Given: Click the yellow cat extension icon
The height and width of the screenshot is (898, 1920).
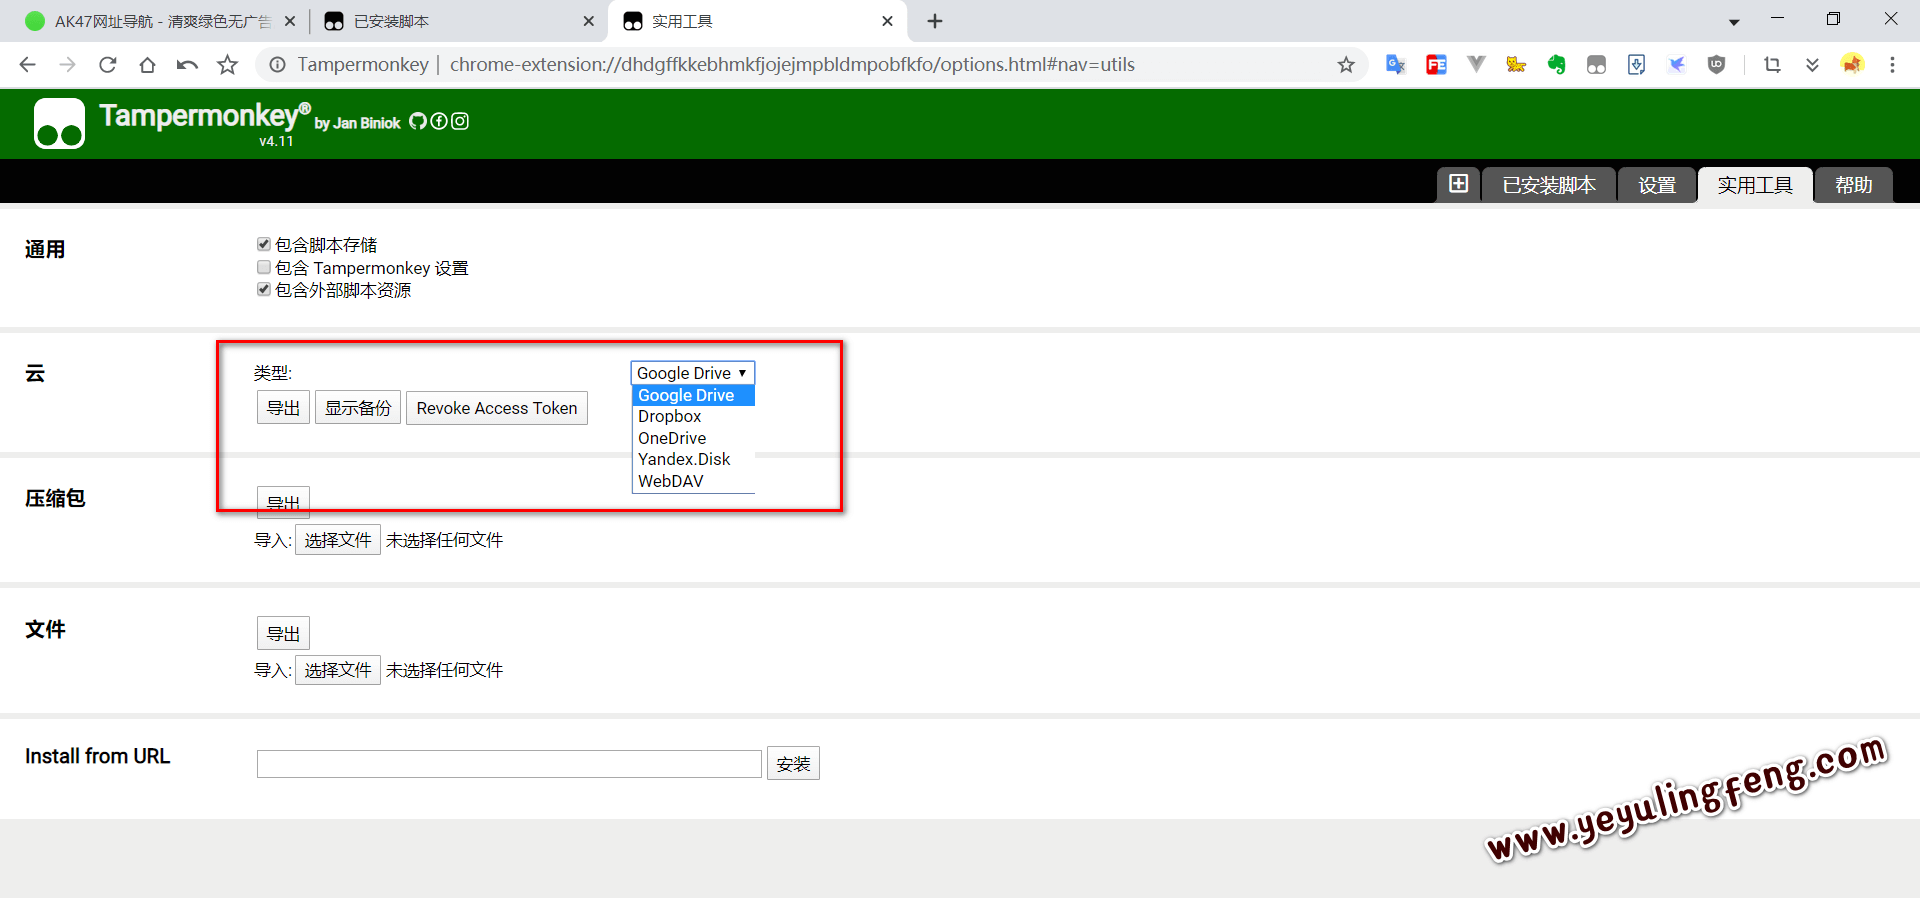Looking at the screenshot, I should (x=1516, y=65).
